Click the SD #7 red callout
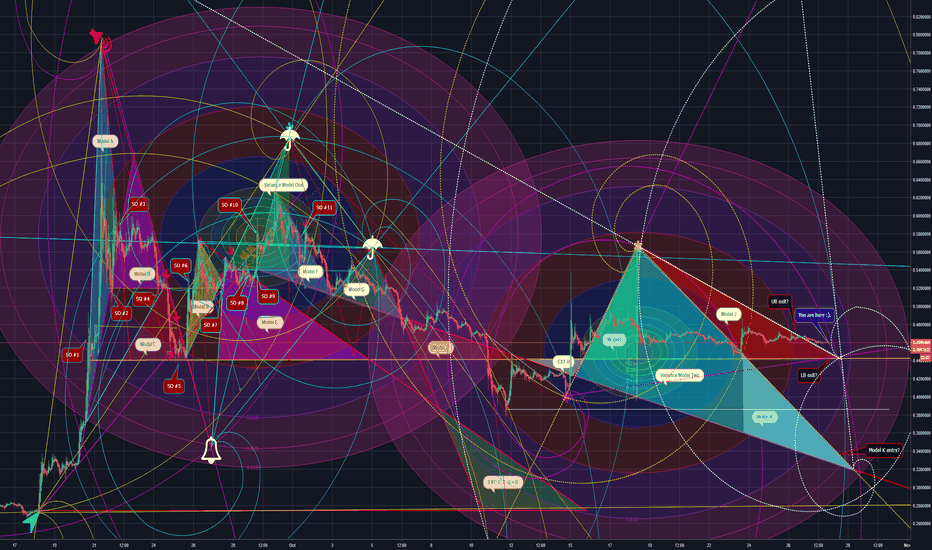Screen dimensions: 932x550 tap(210, 325)
